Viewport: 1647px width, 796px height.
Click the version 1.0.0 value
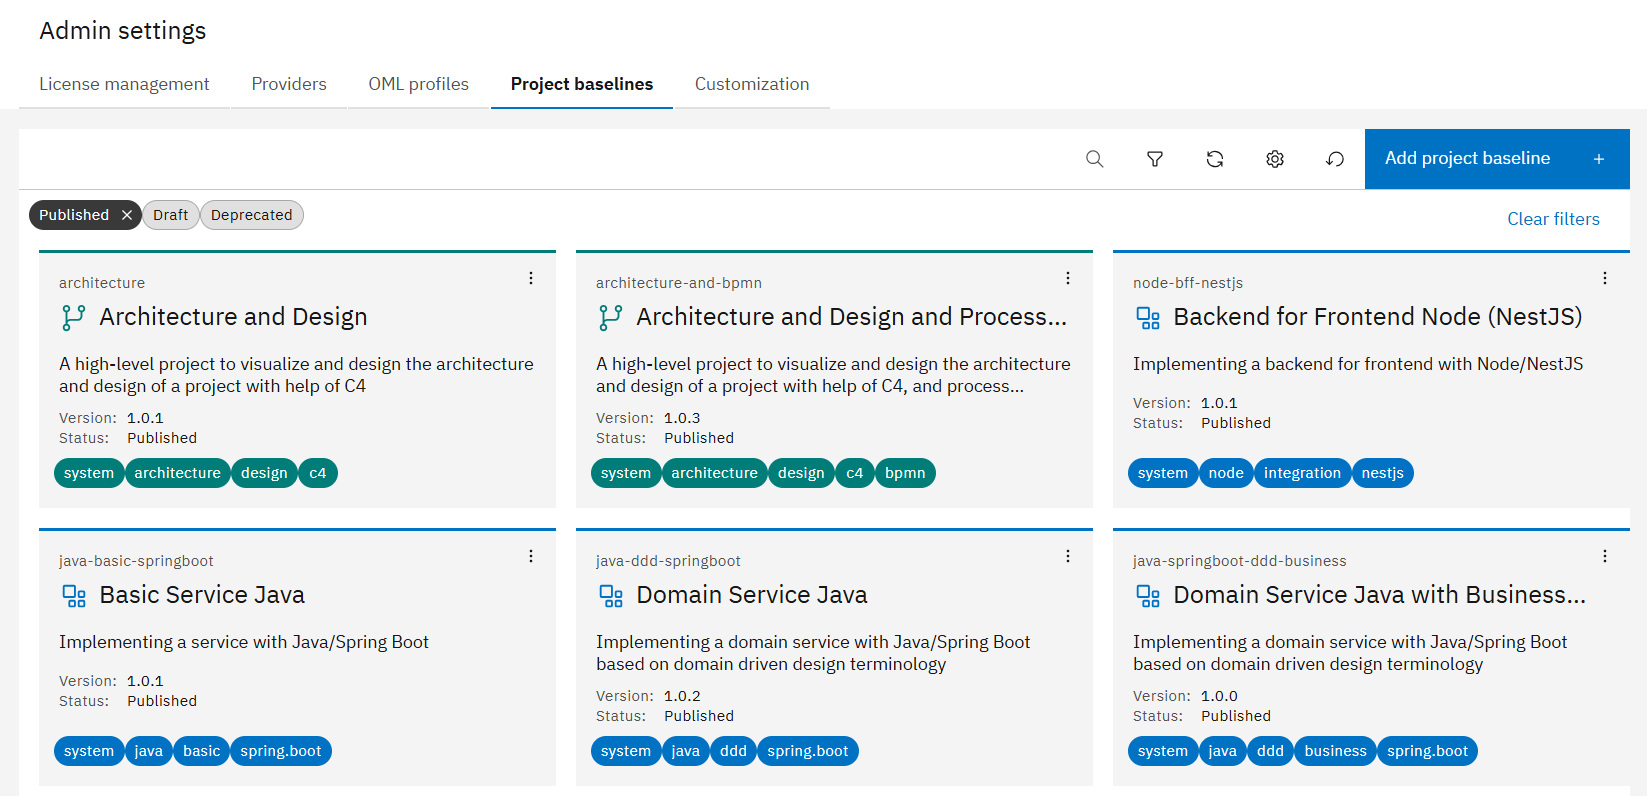tap(1219, 696)
